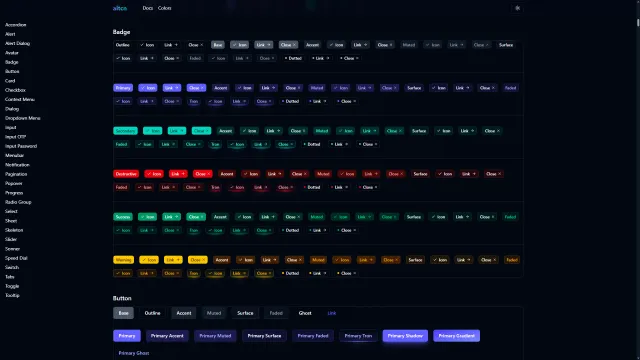Navigate to Slider in the sidebar
The width and height of the screenshot is (640, 360).
tap(11, 240)
